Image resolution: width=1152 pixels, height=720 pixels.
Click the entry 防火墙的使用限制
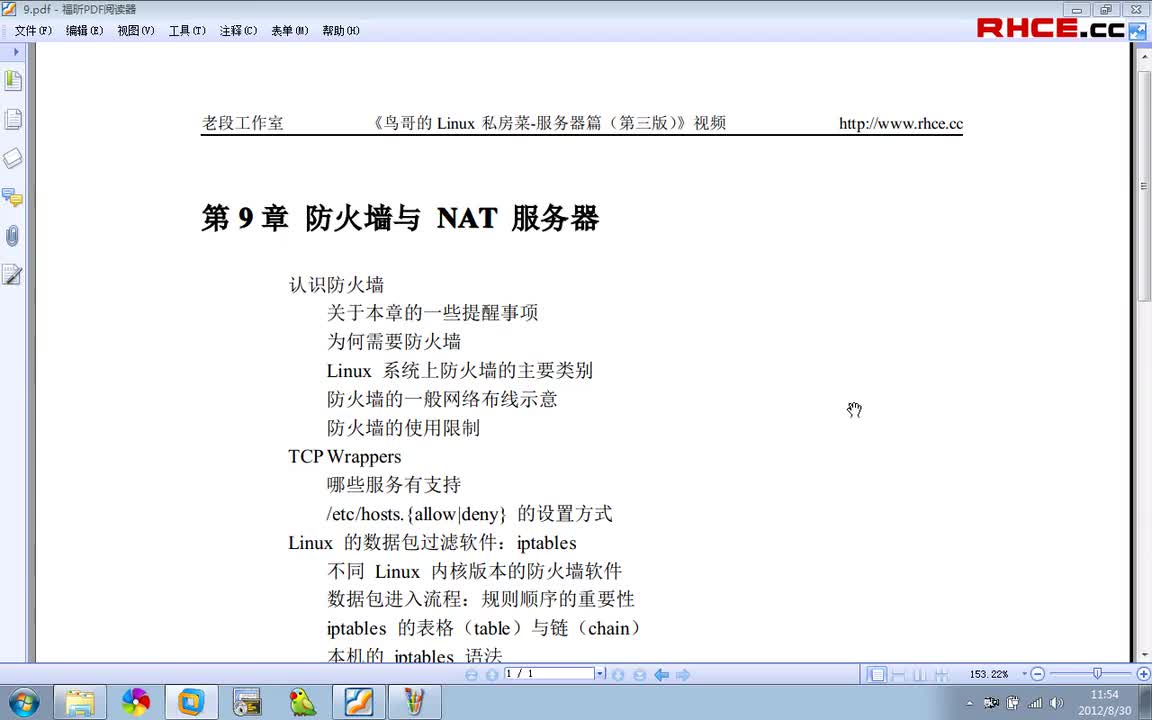[403, 428]
